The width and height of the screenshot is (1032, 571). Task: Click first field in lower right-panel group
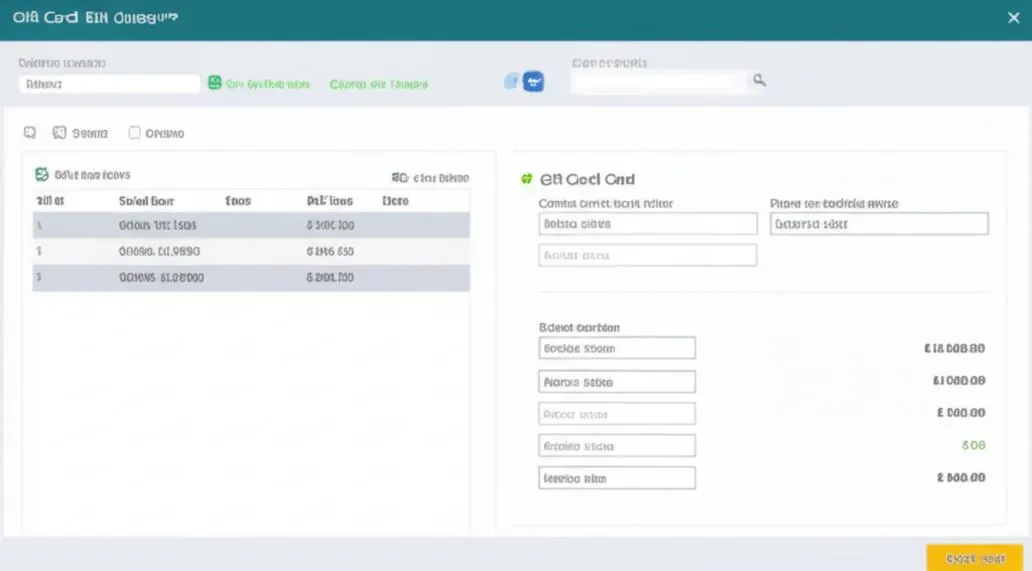tap(617, 348)
